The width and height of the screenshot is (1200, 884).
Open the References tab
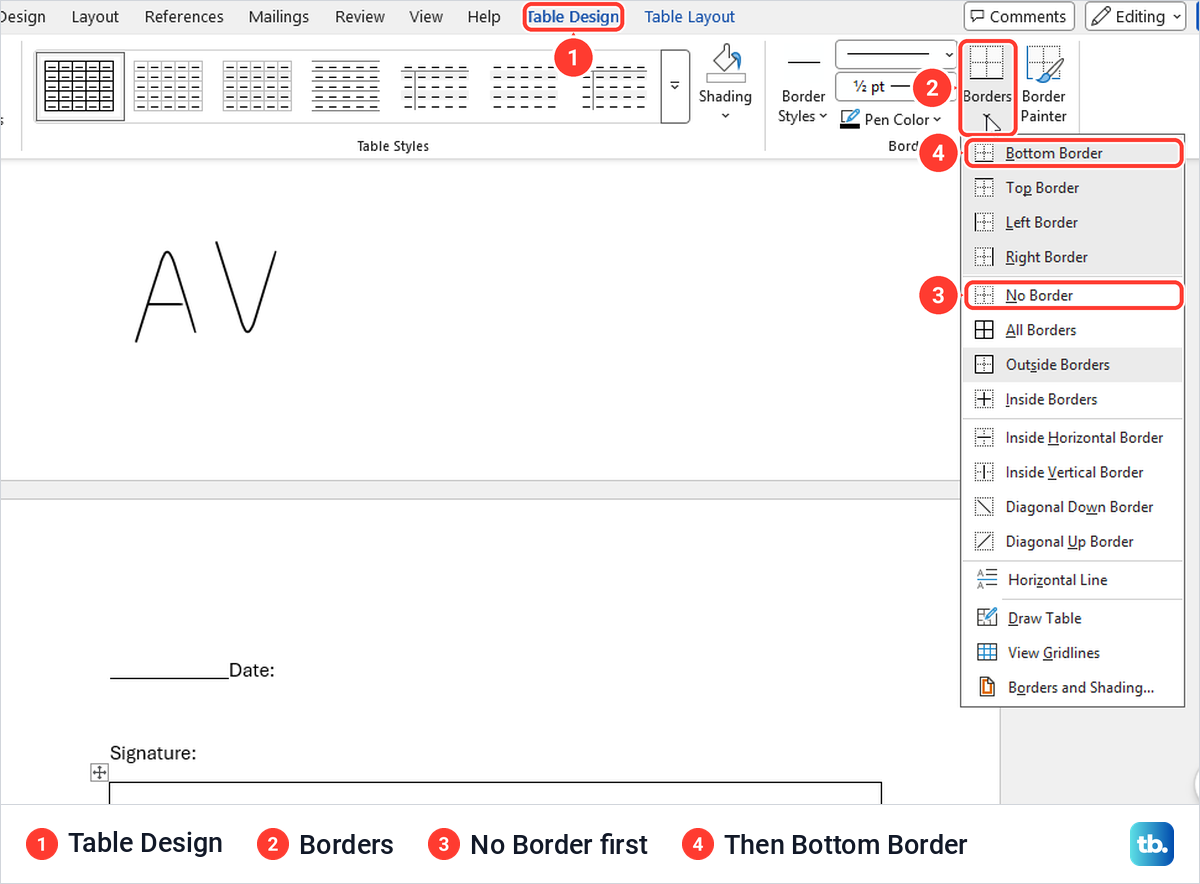coord(184,17)
